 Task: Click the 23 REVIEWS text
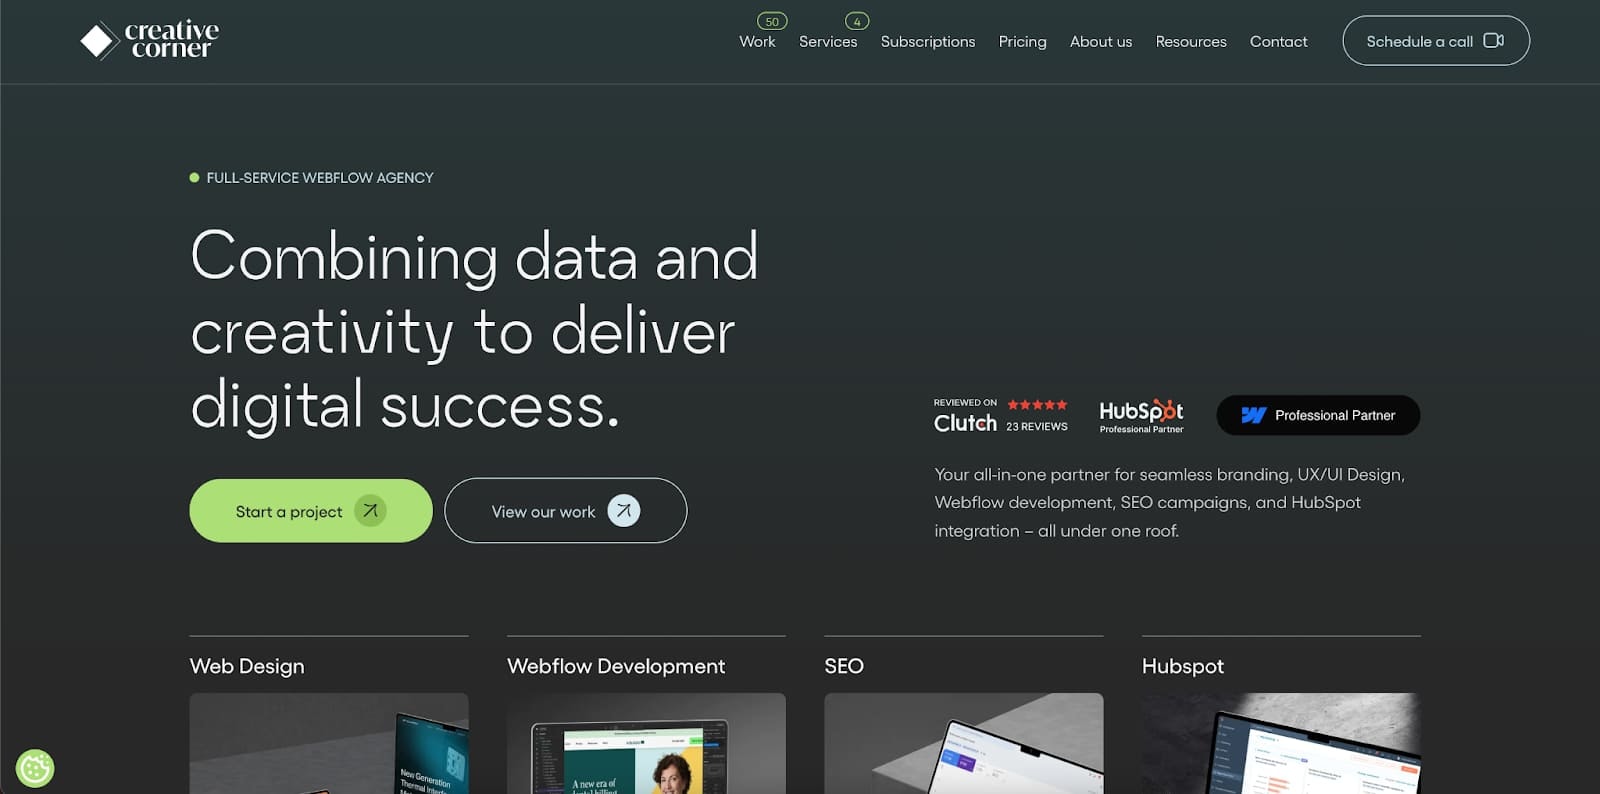[1037, 427]
